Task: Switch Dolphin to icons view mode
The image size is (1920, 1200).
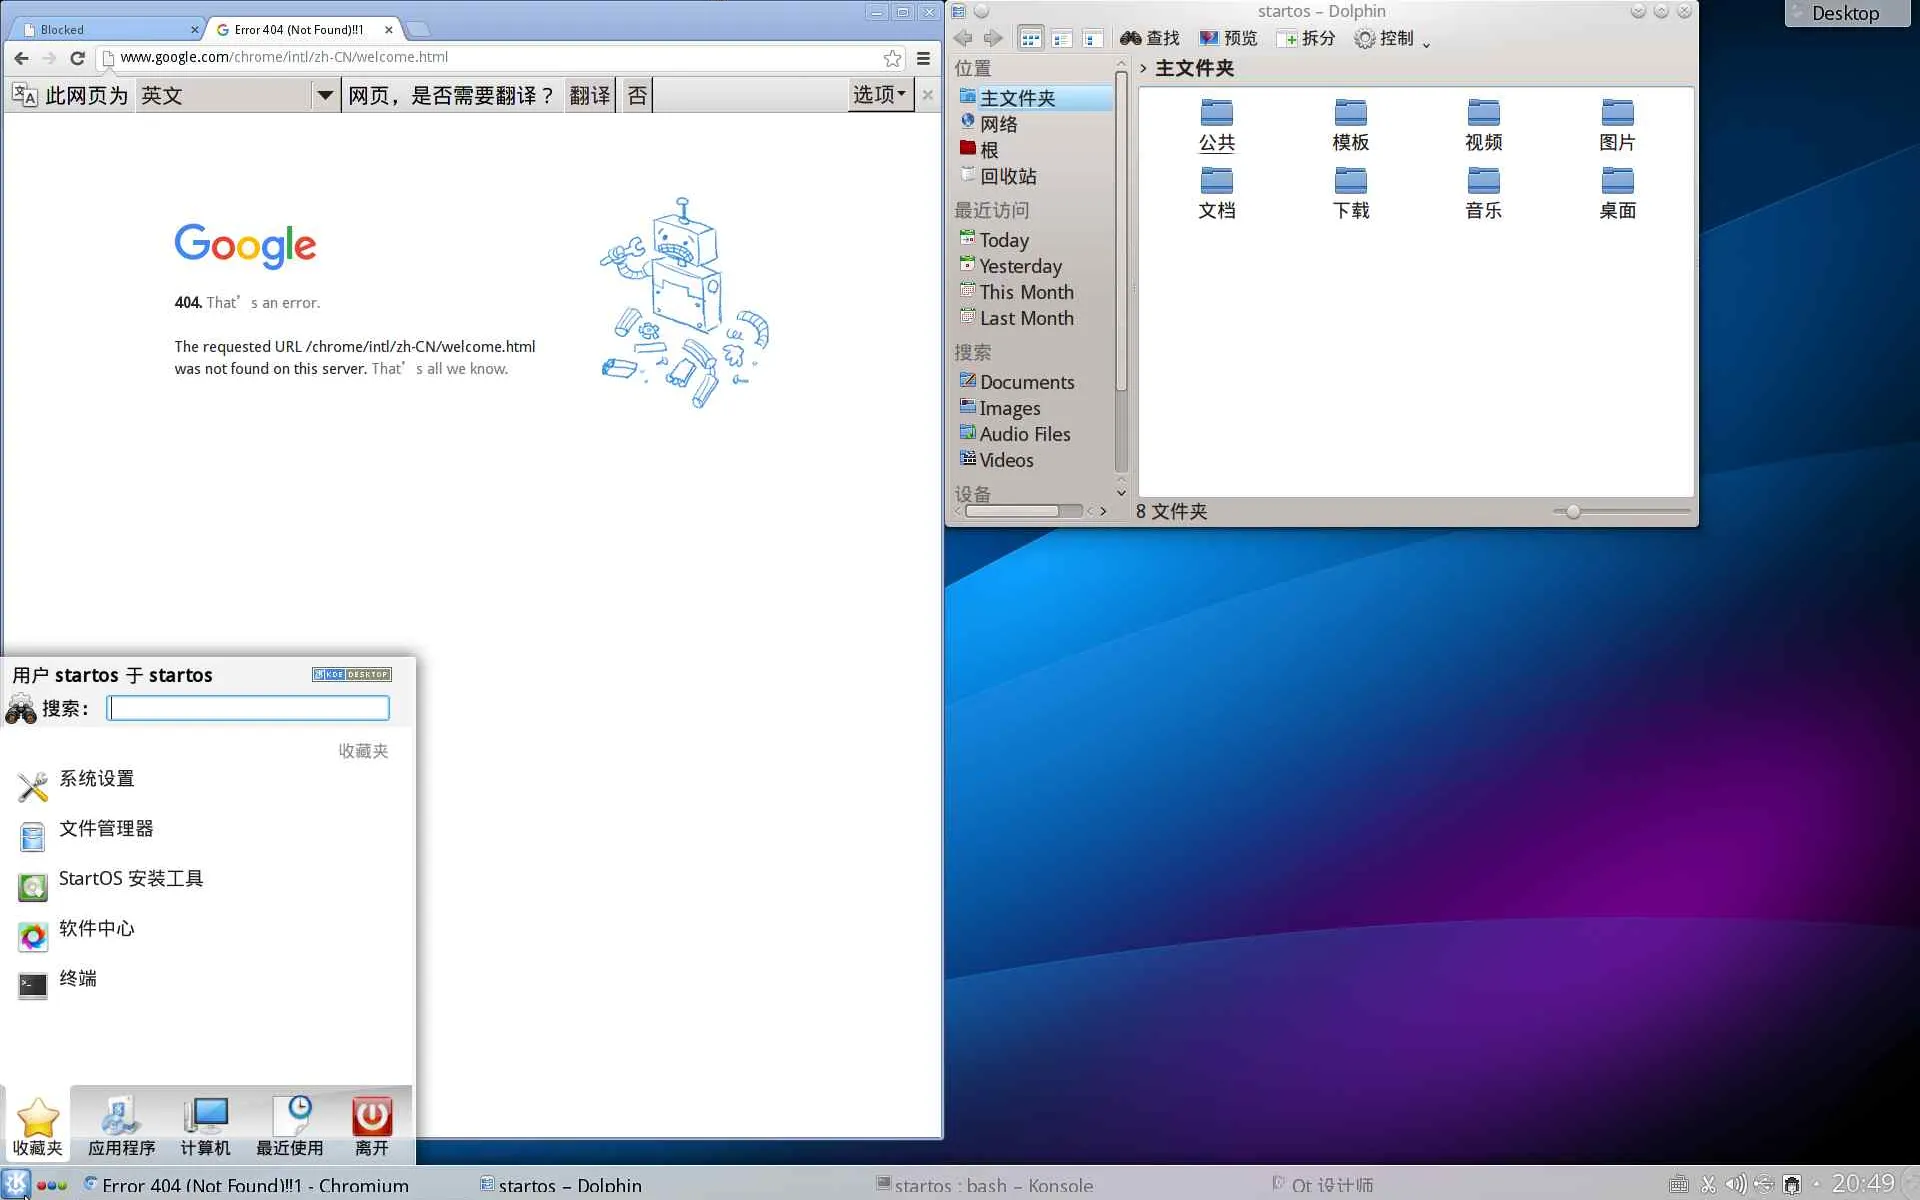Action: tap(1030, 39)
